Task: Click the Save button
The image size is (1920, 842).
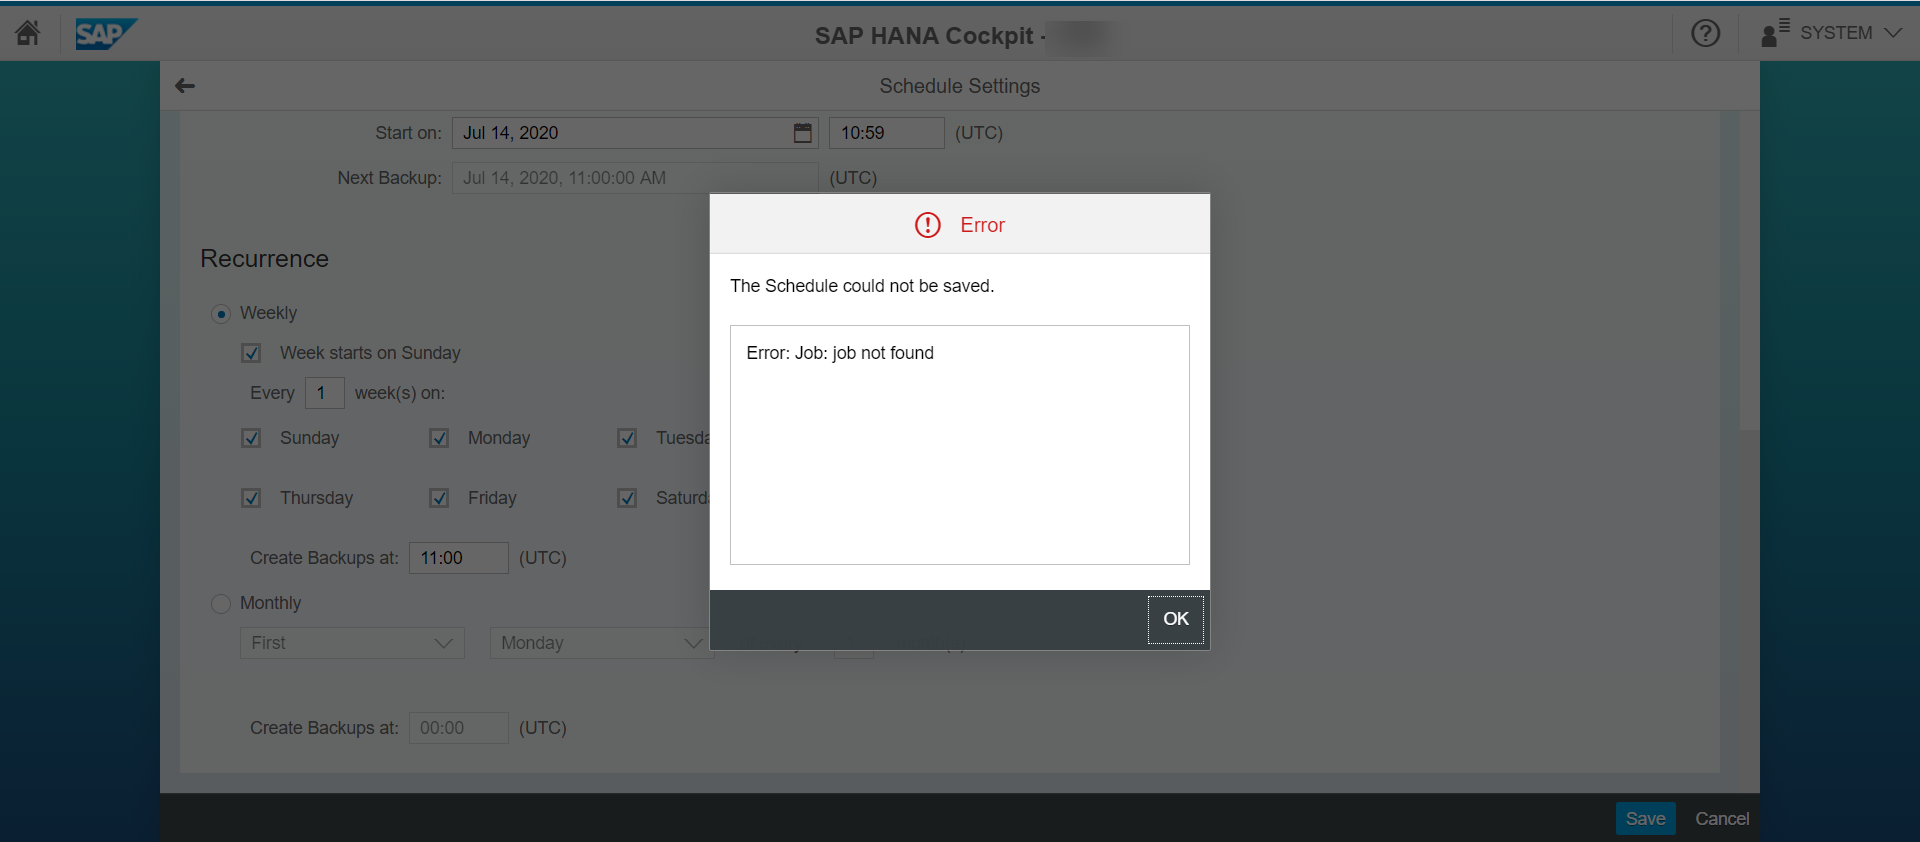Action: 1645,819
